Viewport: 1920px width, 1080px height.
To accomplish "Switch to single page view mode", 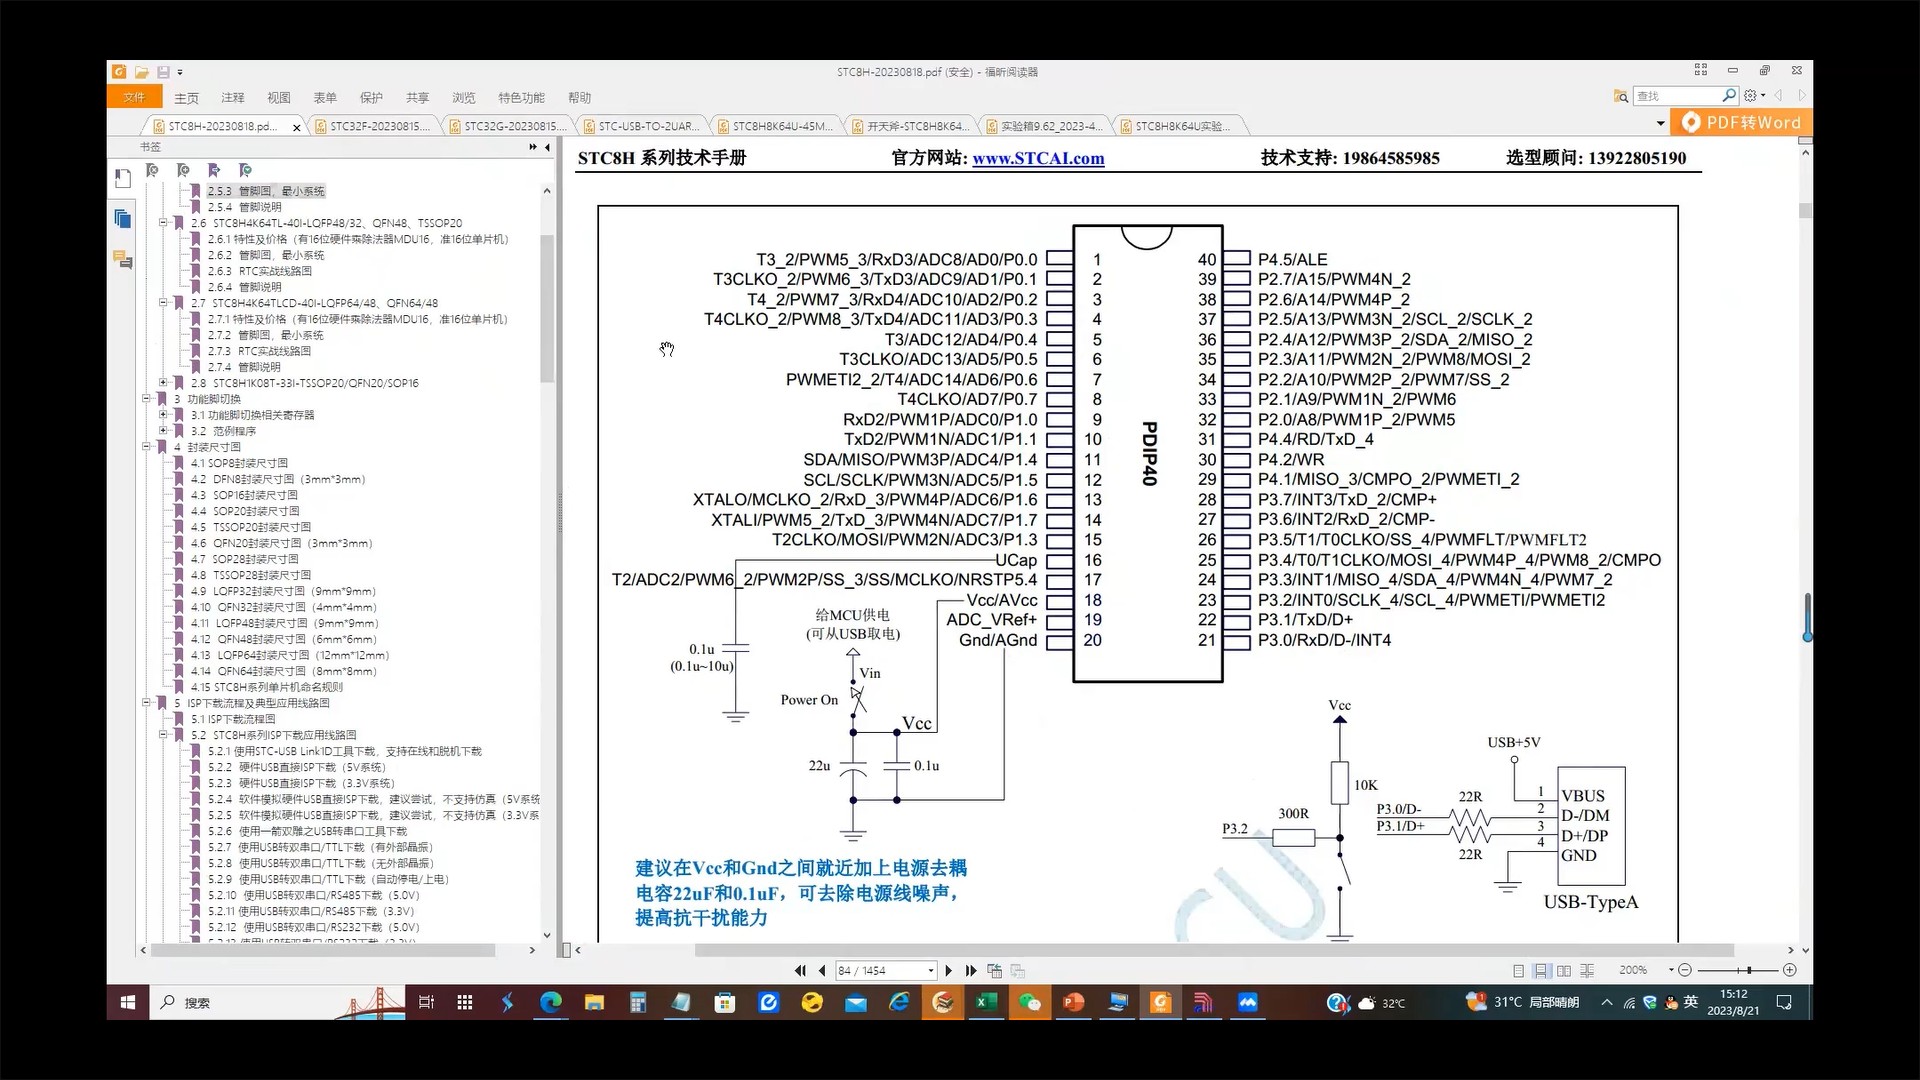I will tap(1518, 971).
